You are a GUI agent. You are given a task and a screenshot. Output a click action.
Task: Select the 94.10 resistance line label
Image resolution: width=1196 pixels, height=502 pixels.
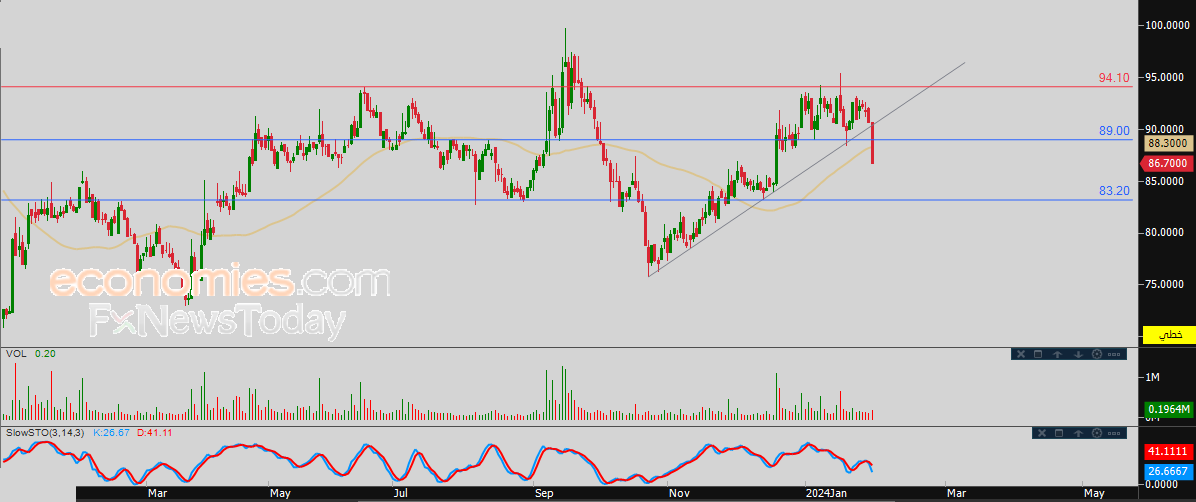click(1114, 78)
